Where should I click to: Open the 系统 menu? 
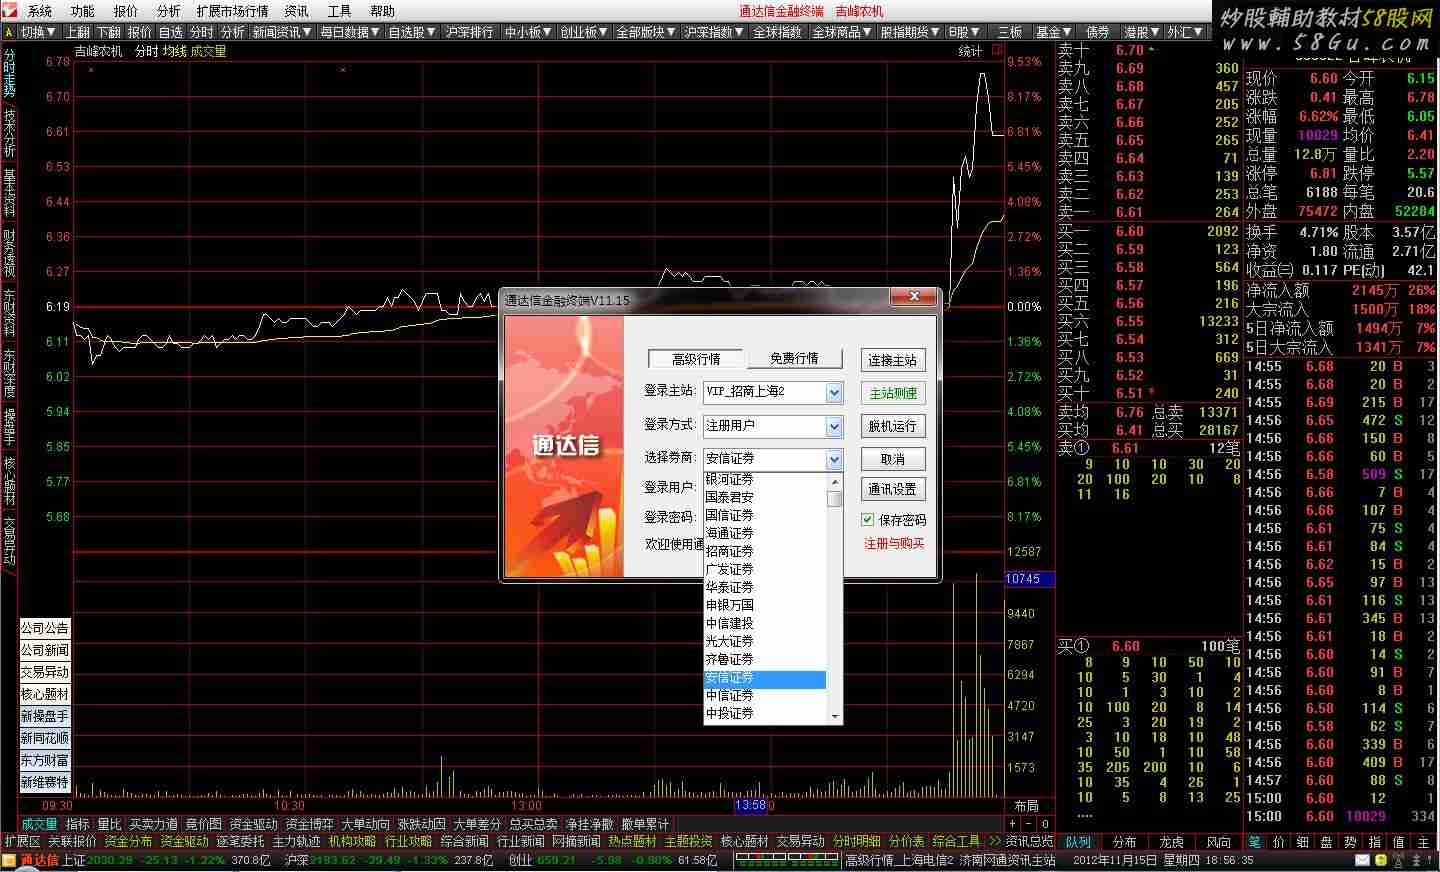click(x=40, y=11)
